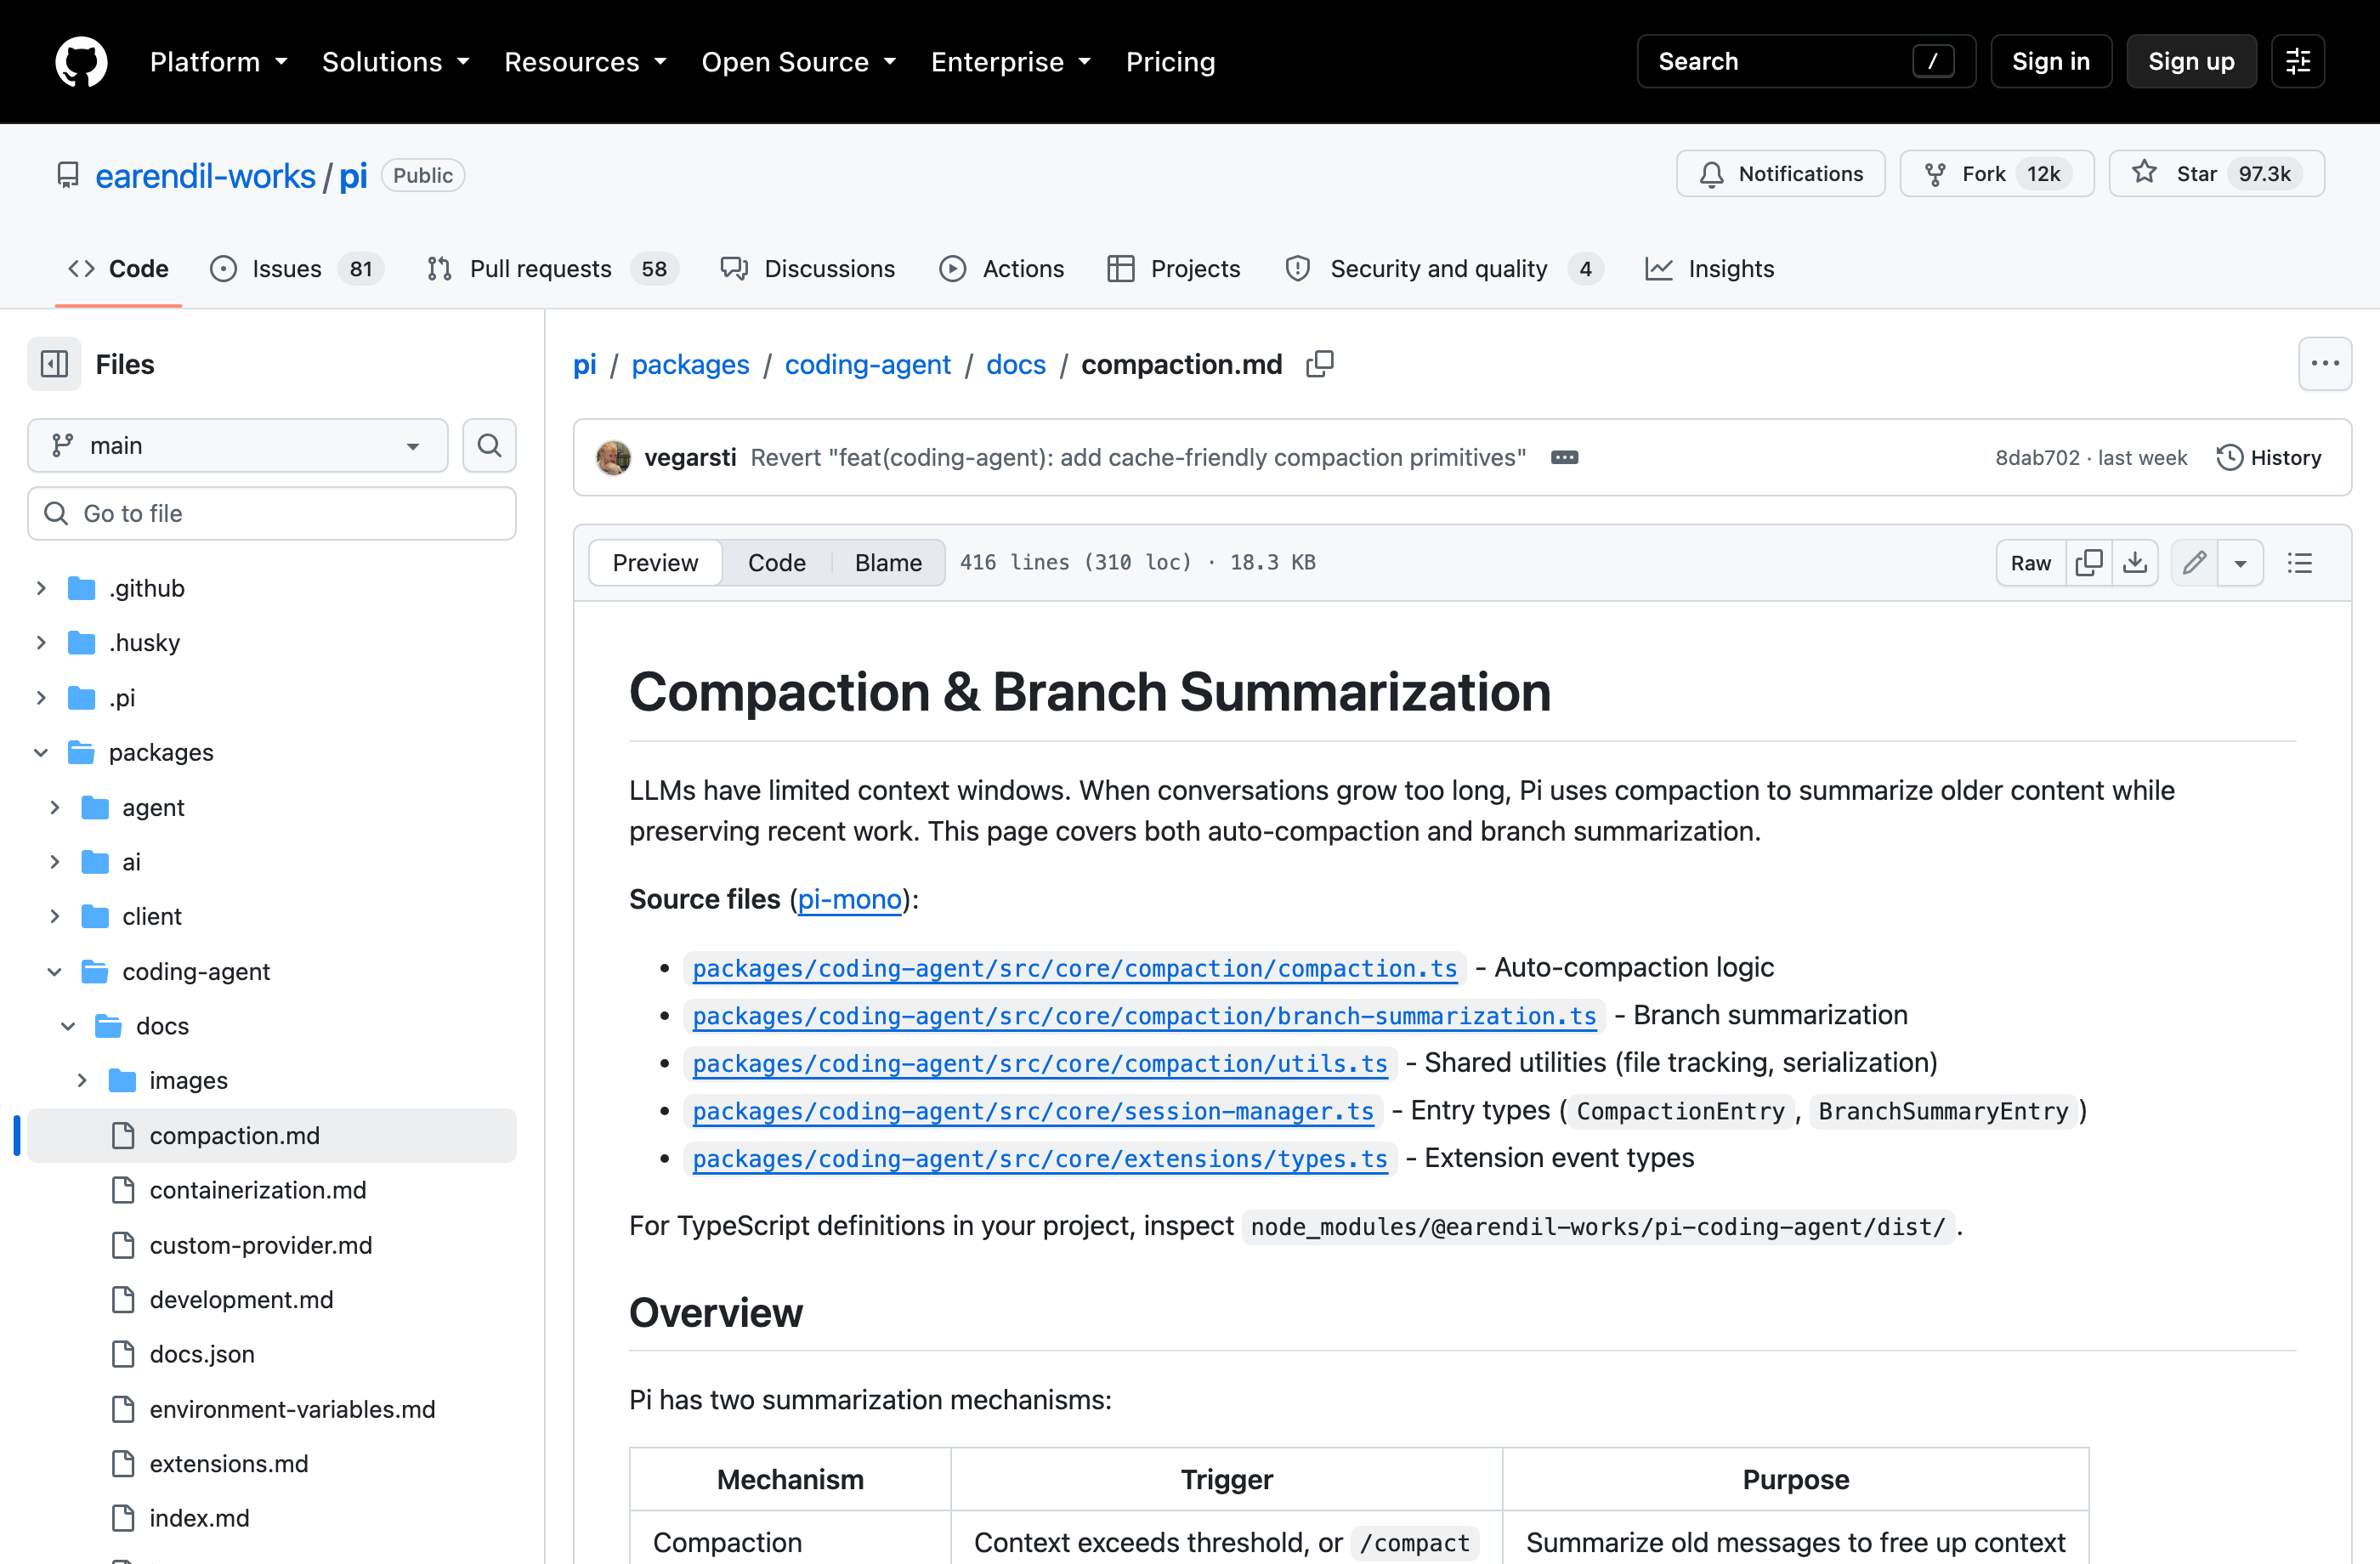Switch to Blame view
The image size is (2380, 1564).
(x=888, y=562)
